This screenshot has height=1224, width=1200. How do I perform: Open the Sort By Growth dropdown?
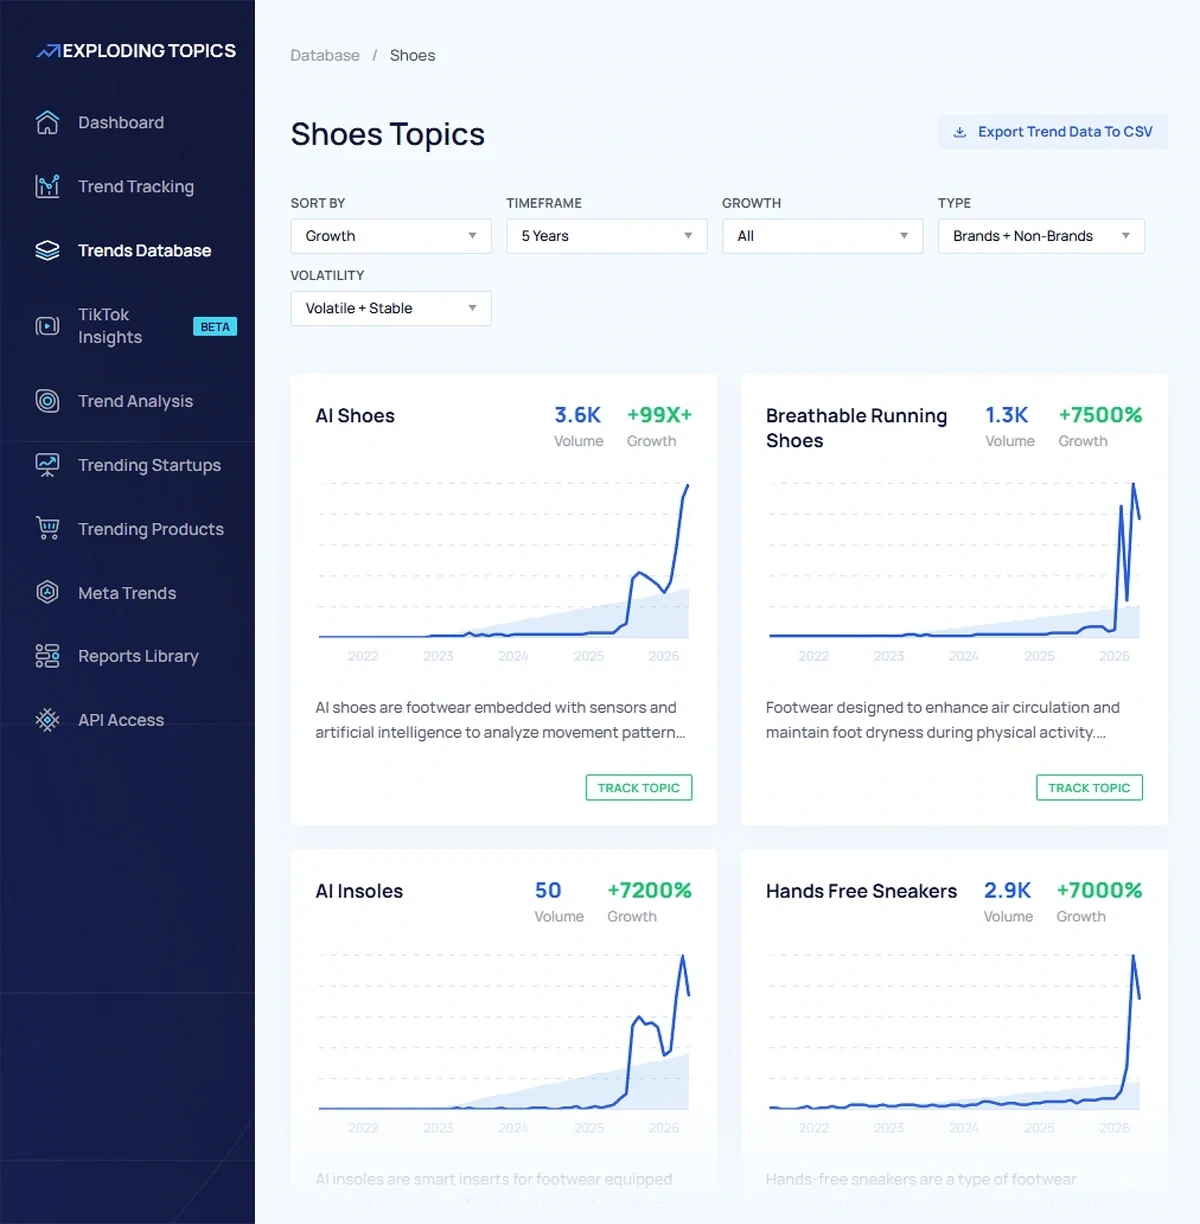tap(391, 236)
